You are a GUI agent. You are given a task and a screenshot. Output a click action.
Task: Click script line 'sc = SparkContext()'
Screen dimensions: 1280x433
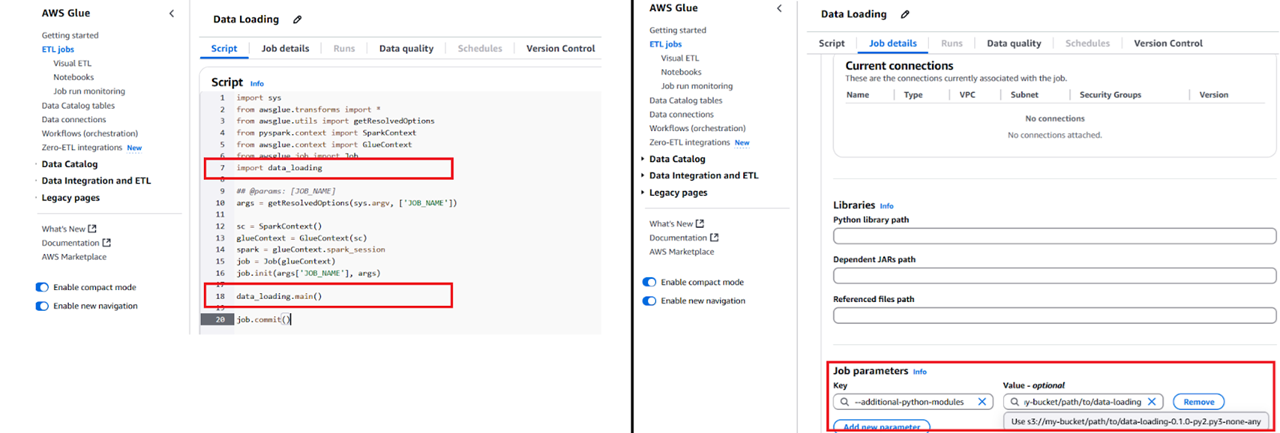pyautogui.click(x=279, y=226)
